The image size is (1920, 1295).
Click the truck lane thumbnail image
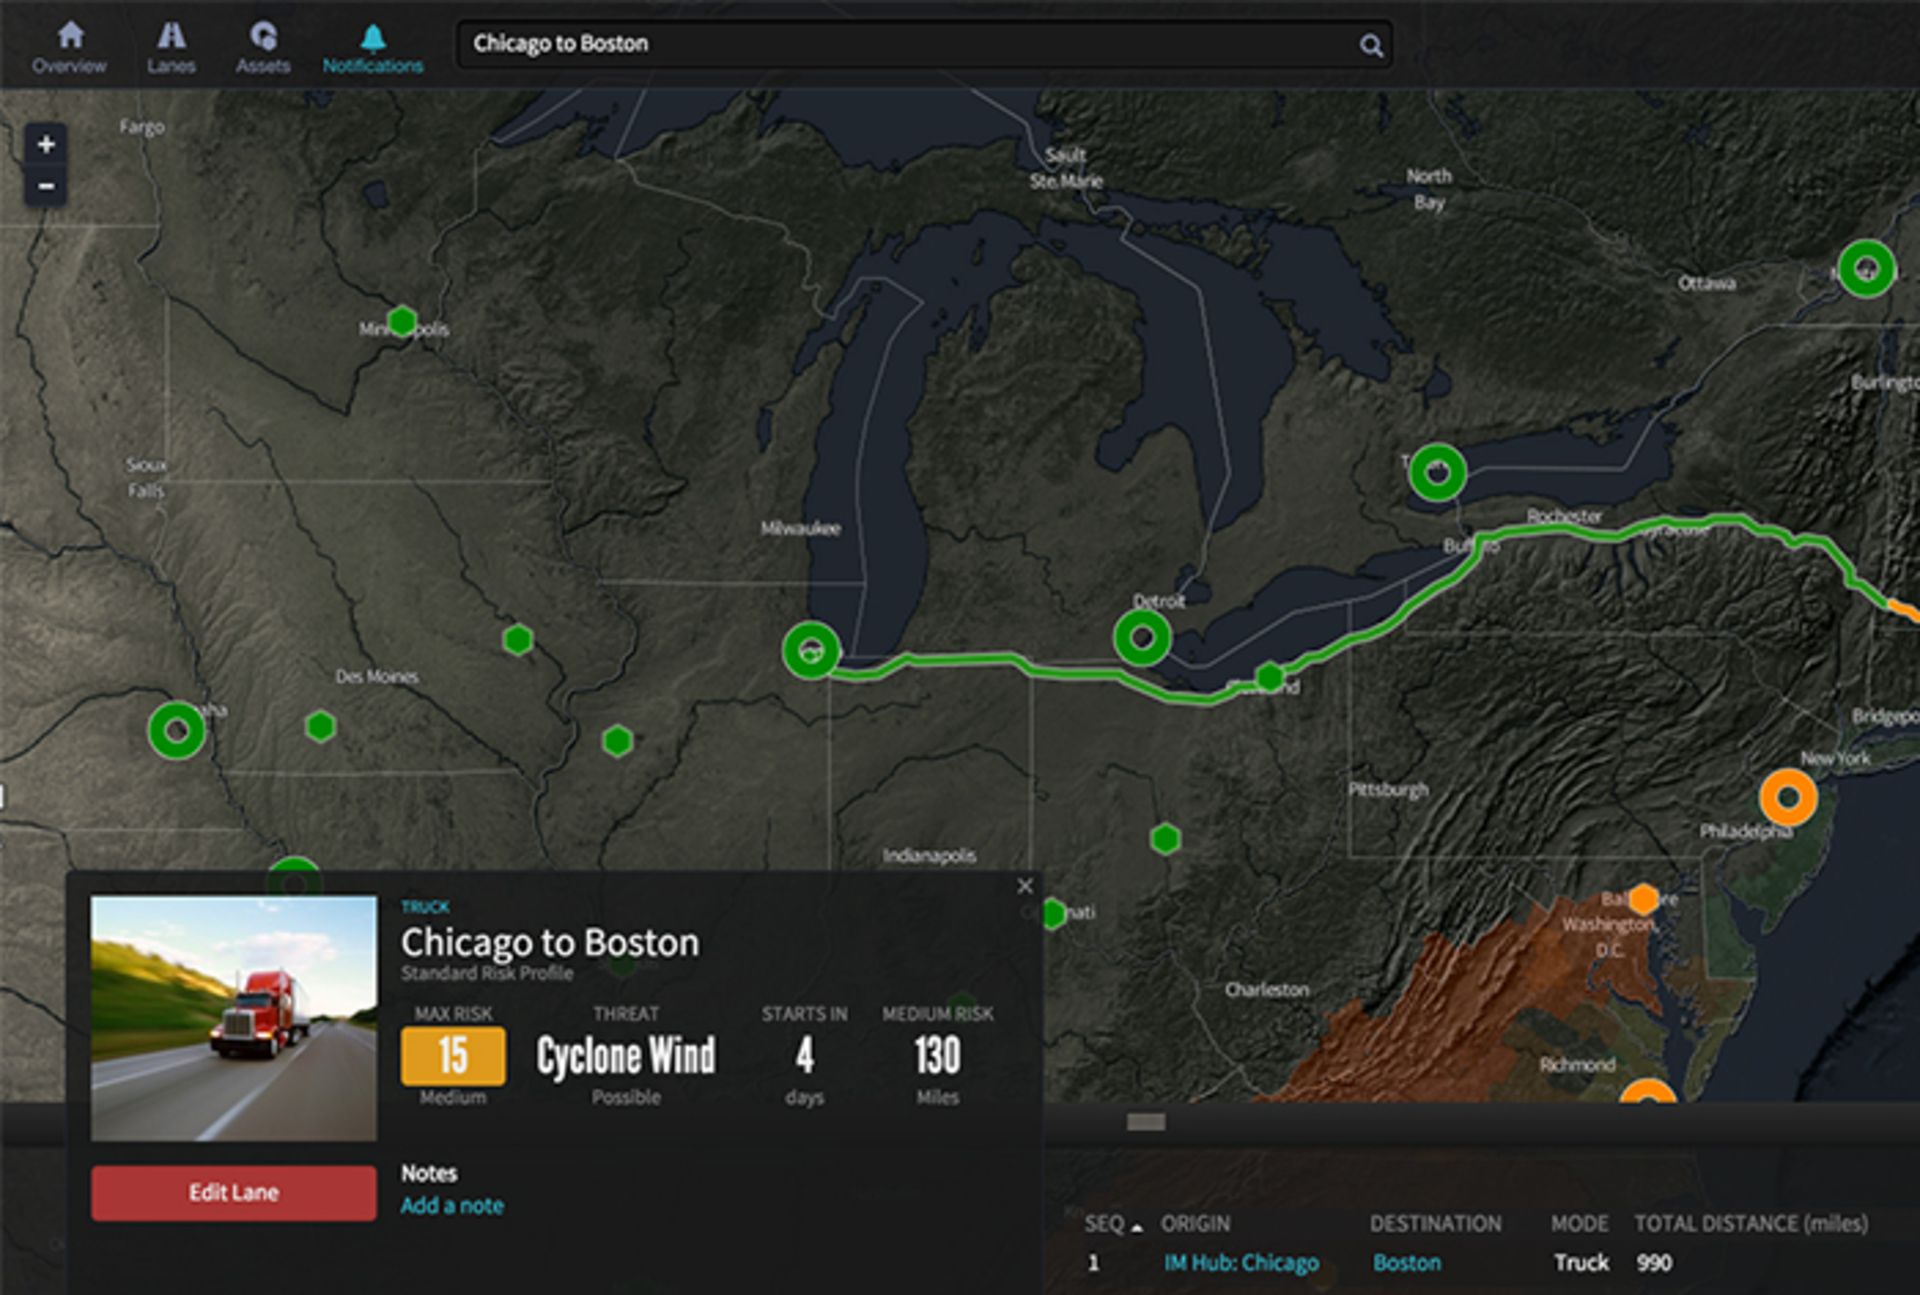click(234, 1018)
